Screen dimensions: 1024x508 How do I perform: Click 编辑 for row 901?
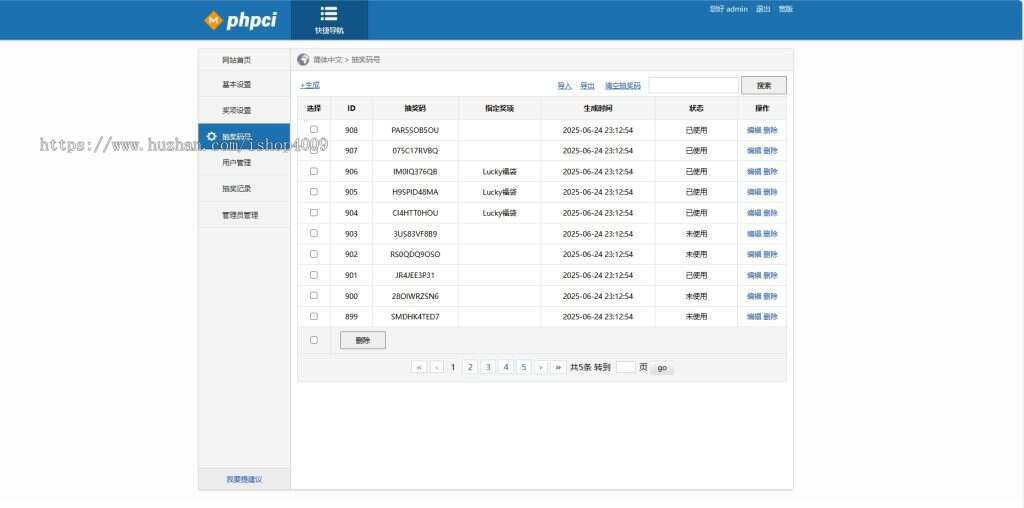(x=754, y=276)
